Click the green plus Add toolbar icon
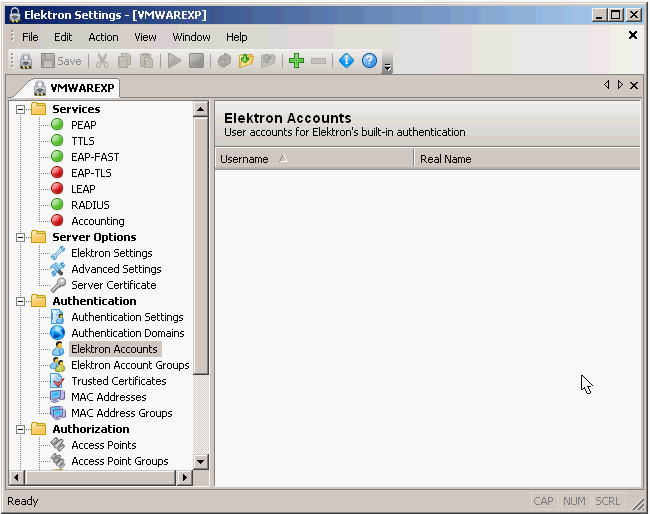650x514 pixels. (x=296, y=61)
